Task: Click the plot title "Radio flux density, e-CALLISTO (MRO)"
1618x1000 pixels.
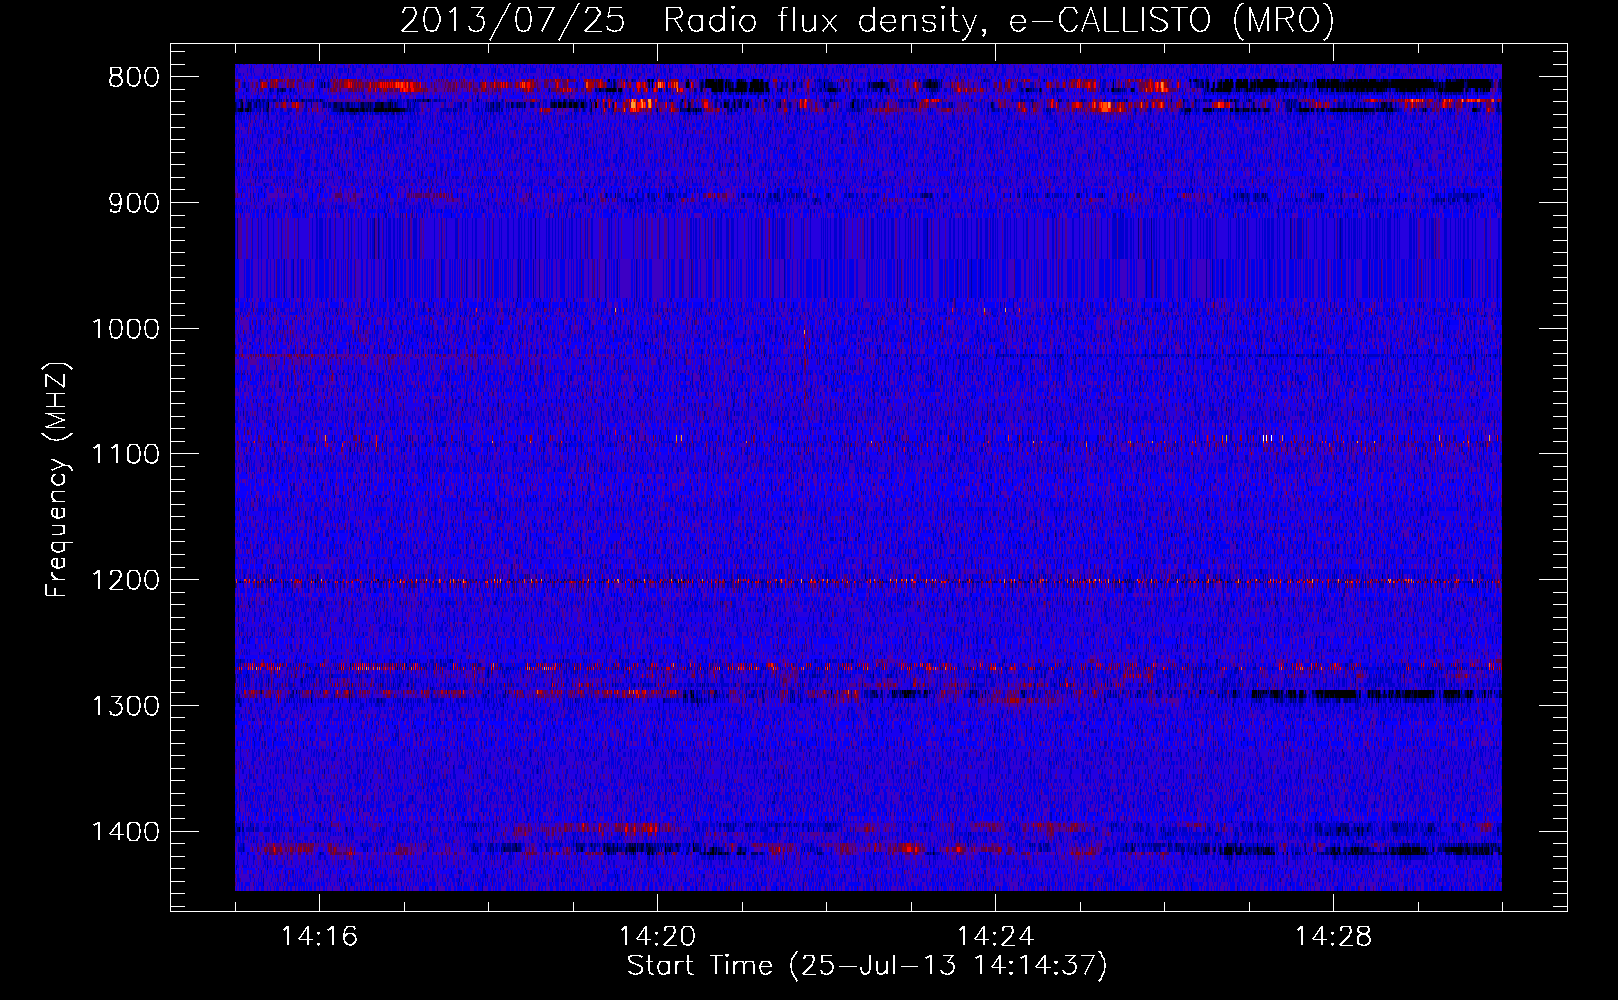Action: click(x=999, y=20)
